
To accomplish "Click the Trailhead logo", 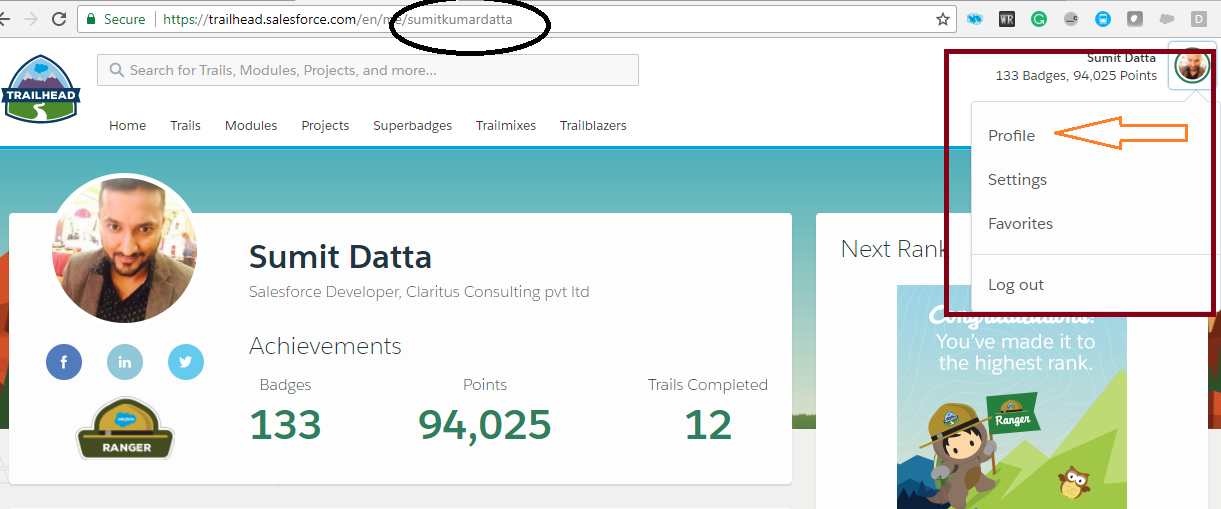I will click(40, 88).
